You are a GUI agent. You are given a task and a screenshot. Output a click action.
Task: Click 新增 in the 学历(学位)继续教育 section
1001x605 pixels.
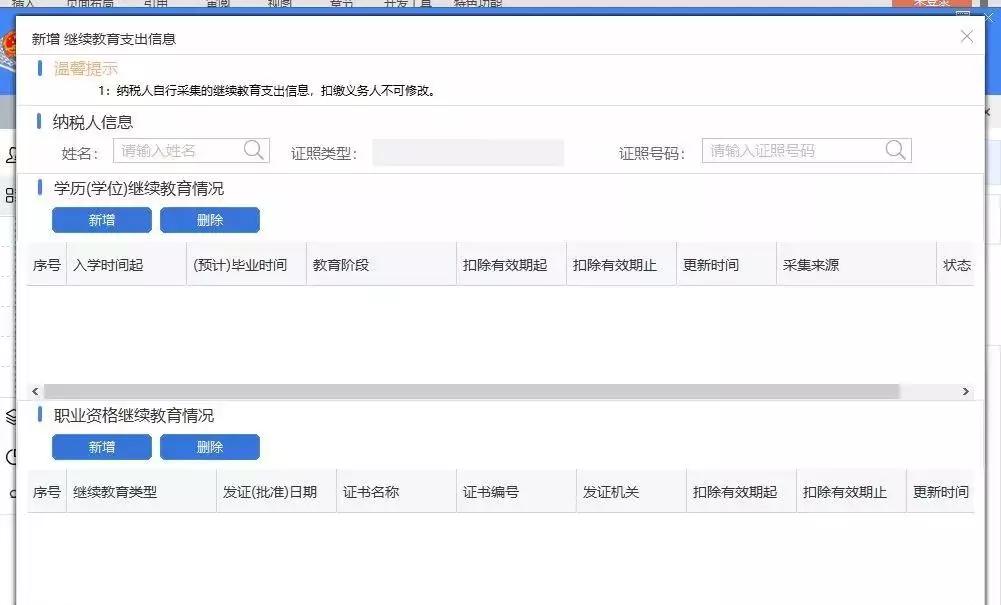pyautogui.click(x=101, y=219)
